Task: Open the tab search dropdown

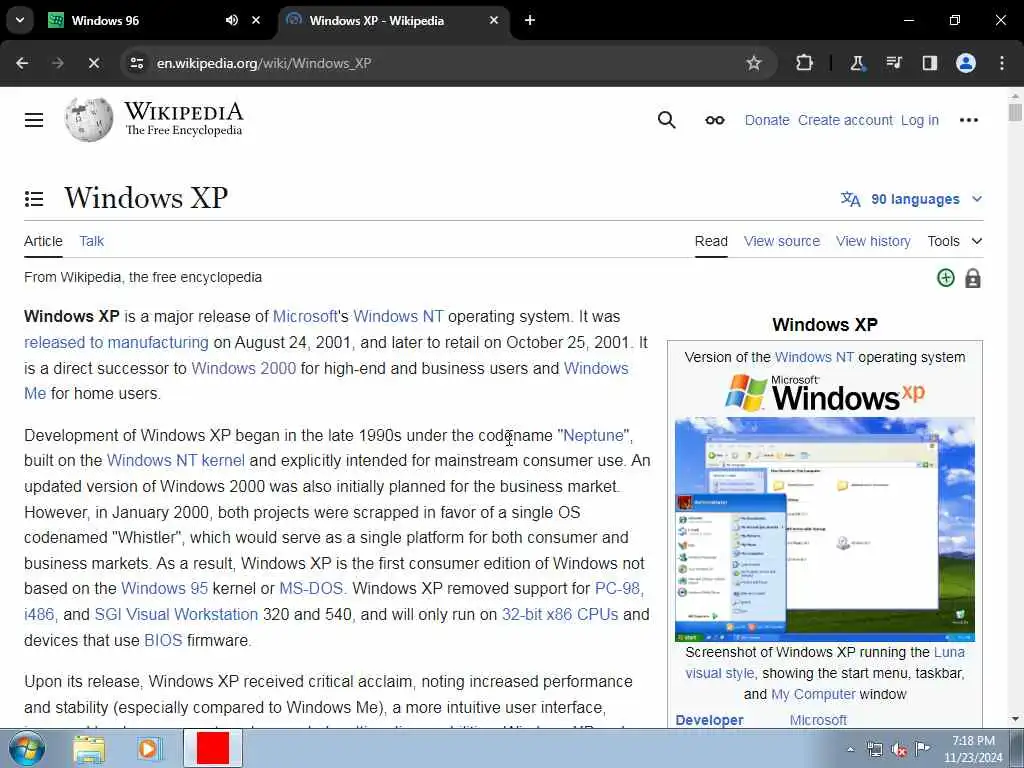Action: pyautogui.click(x=20, y=20)
